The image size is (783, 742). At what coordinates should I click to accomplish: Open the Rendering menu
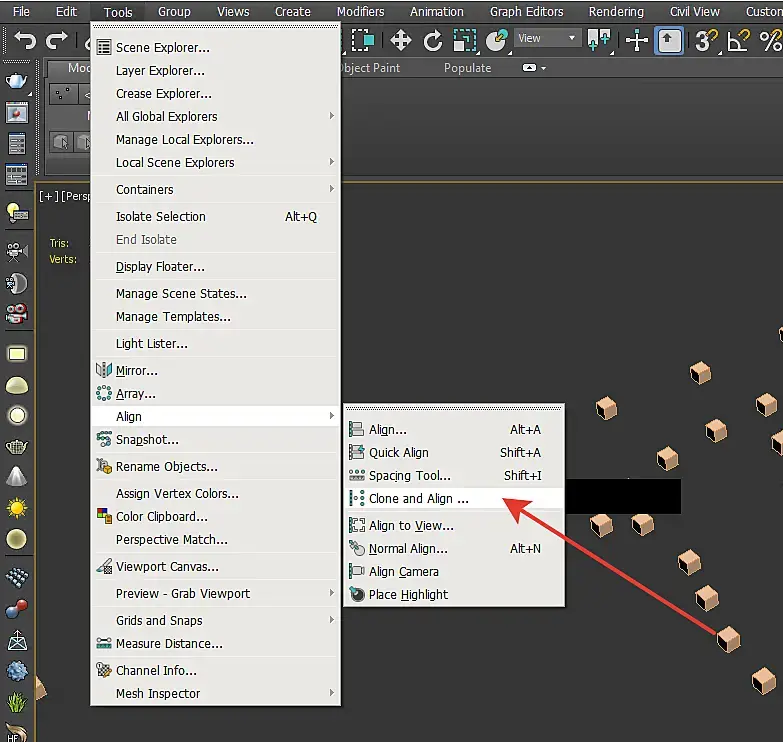tap(616, 11)
